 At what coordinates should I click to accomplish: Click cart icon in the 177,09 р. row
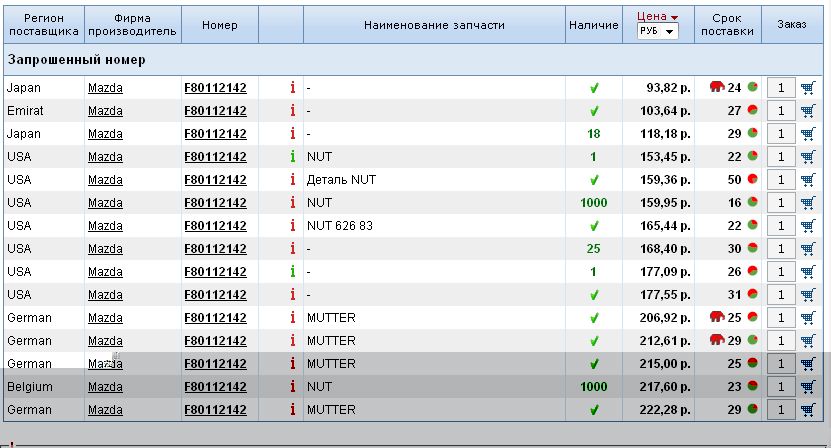(x=808, y=271)
